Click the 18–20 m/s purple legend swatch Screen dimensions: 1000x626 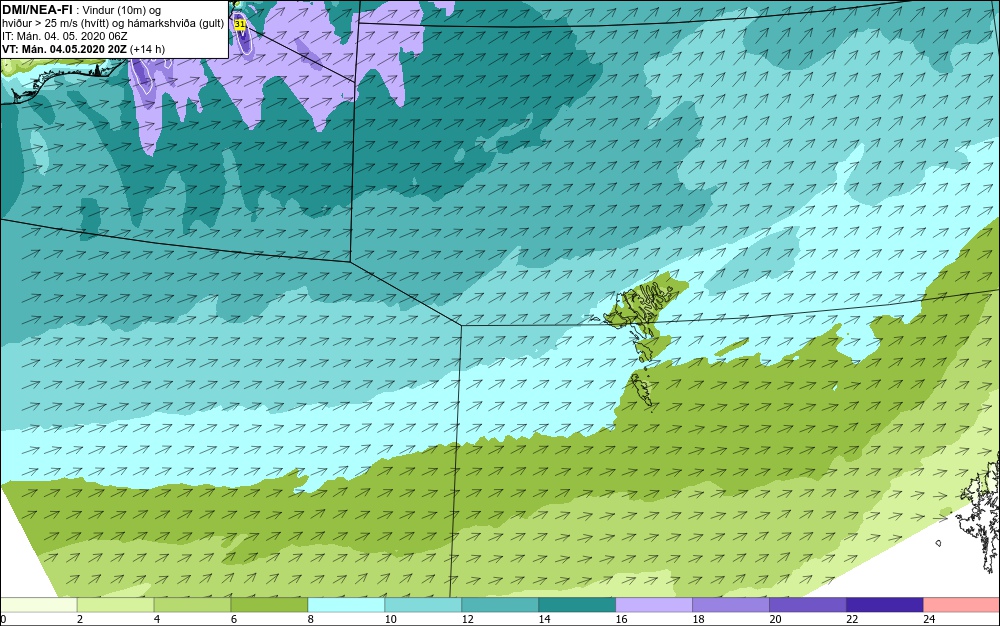click(731, 605)
